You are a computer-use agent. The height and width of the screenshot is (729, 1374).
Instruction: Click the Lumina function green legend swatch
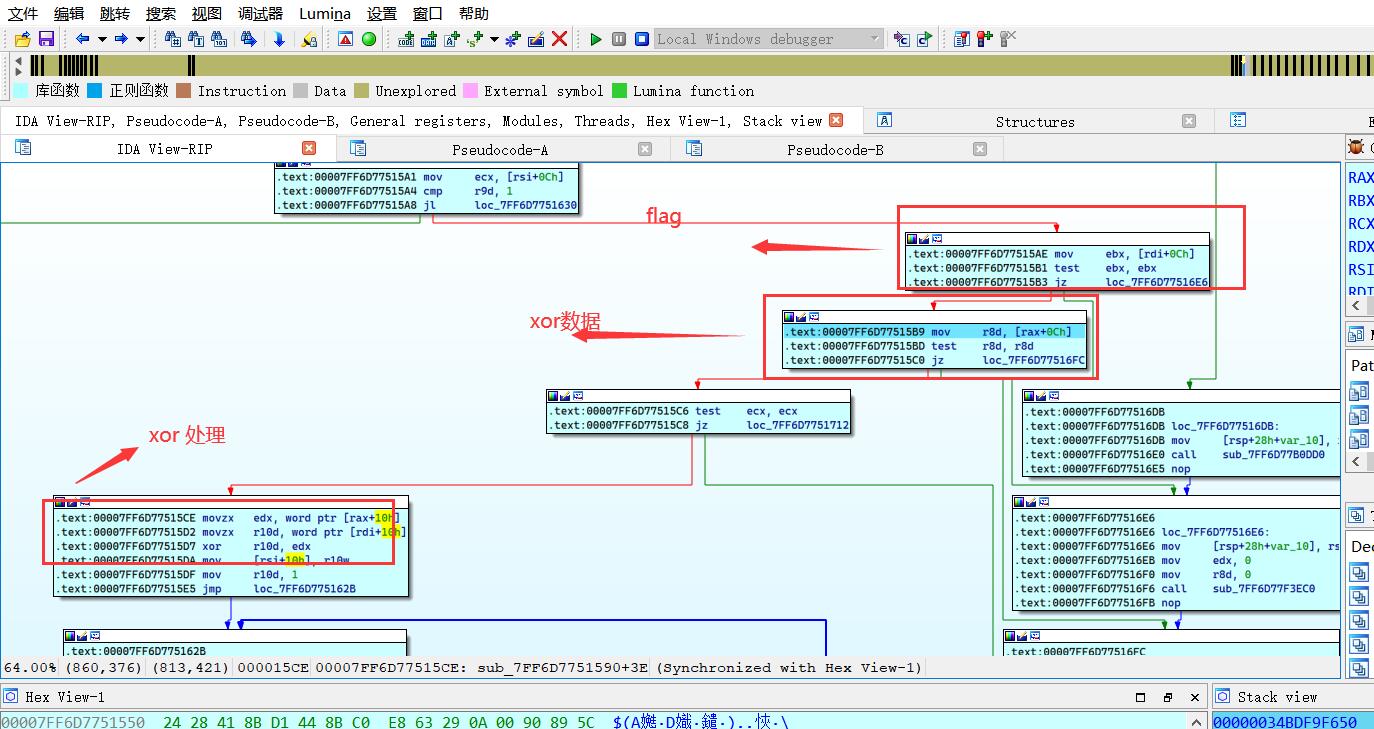pyautogui.click(x=619, y=91)
